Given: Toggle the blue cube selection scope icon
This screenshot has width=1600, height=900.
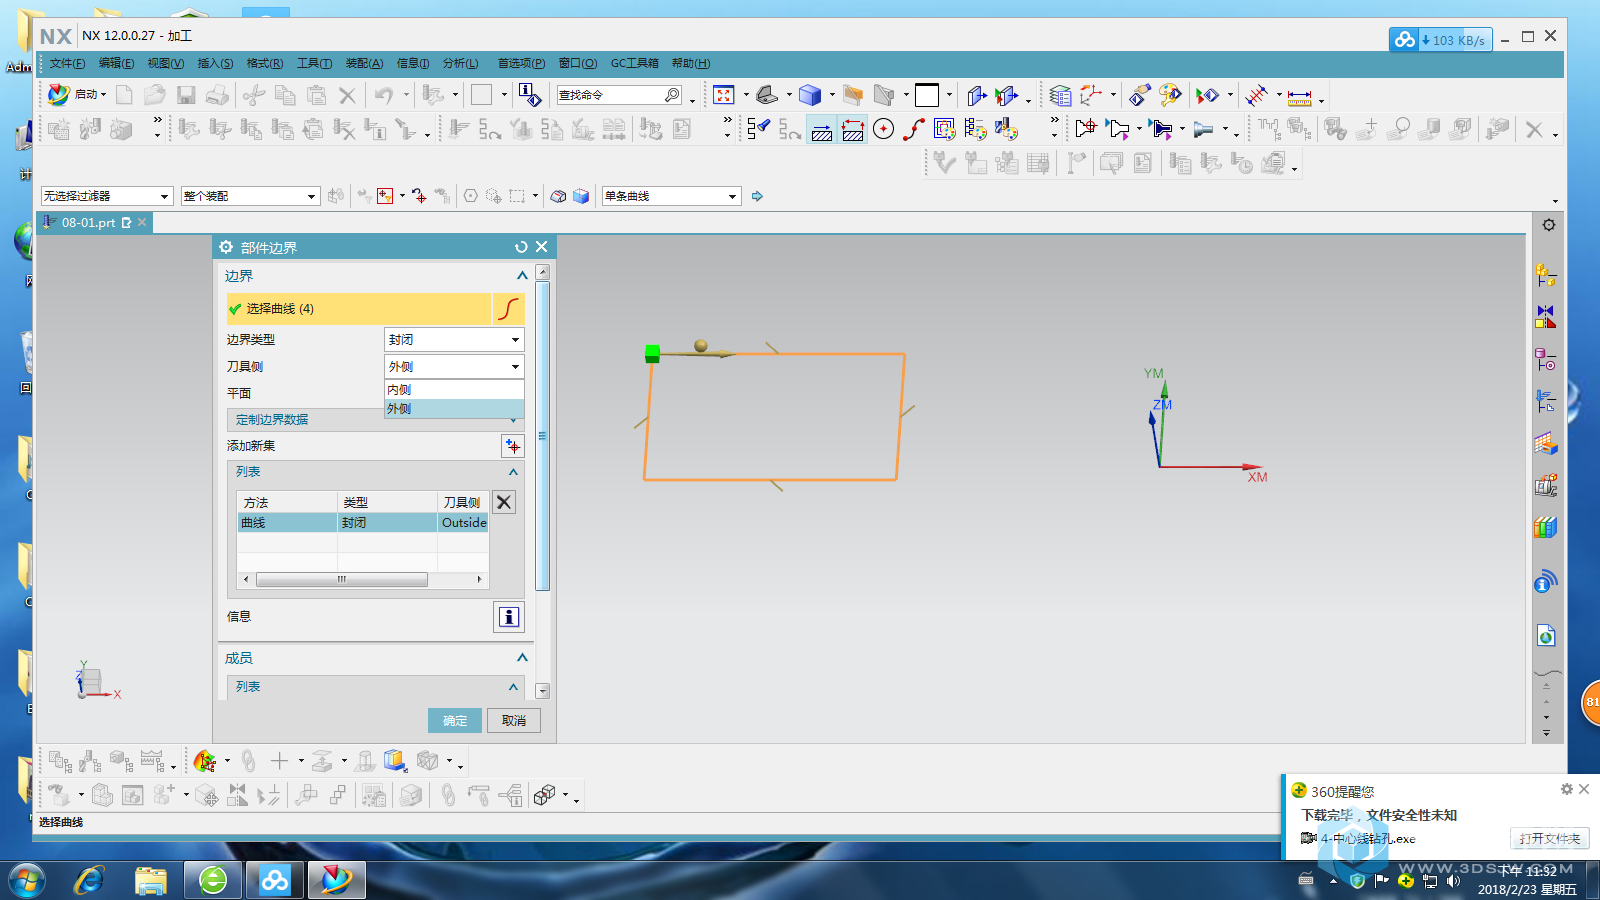Looking at the screenshot, I should [x=581, y=196].
